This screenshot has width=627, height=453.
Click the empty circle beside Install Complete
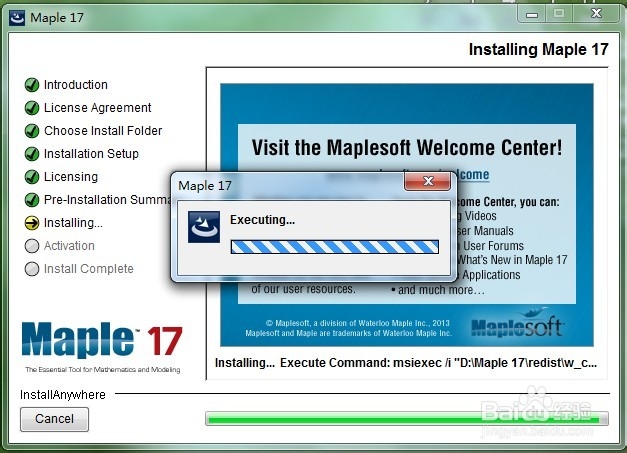[x=32, y=269]
